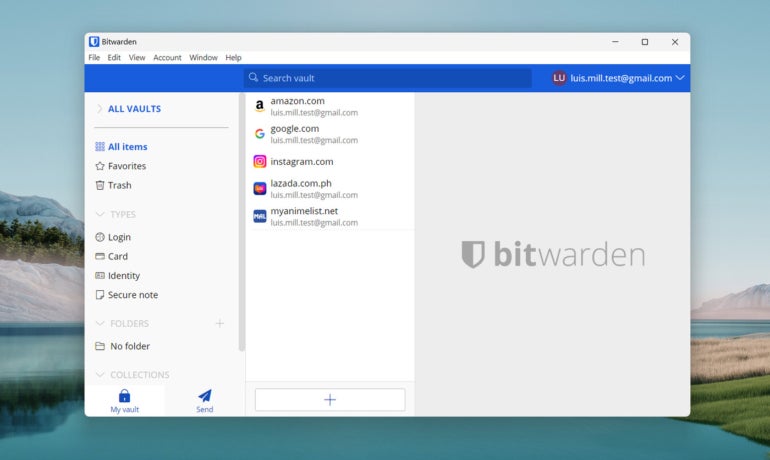Viewport: 770px width, 460px height.
Task: Click the Google icon next to google.com
Action: [x=259, y=134]
